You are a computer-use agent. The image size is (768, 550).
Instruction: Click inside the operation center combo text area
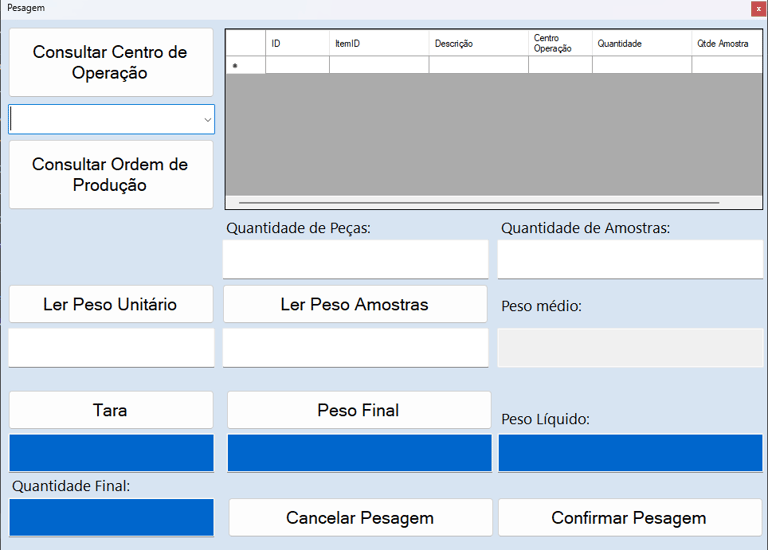105,120
